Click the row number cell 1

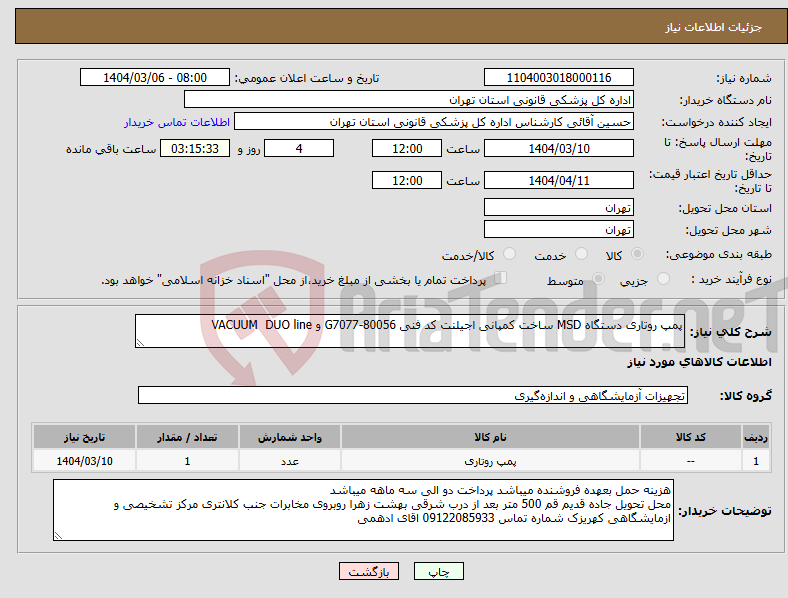click(x=756, y=461)
